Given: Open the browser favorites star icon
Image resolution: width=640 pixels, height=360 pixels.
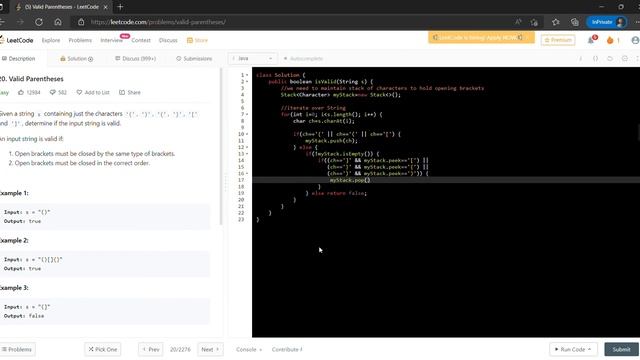Looking at the screenshot, I should pos(556,22).
